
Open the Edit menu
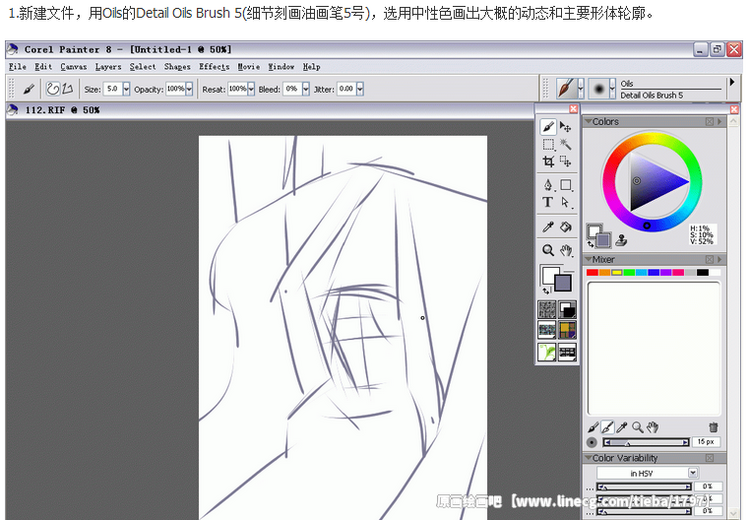tap(43, 66)
